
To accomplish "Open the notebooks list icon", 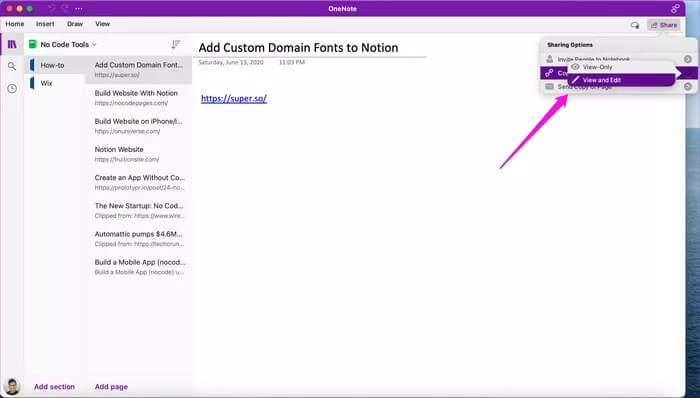I will [12, 44].
